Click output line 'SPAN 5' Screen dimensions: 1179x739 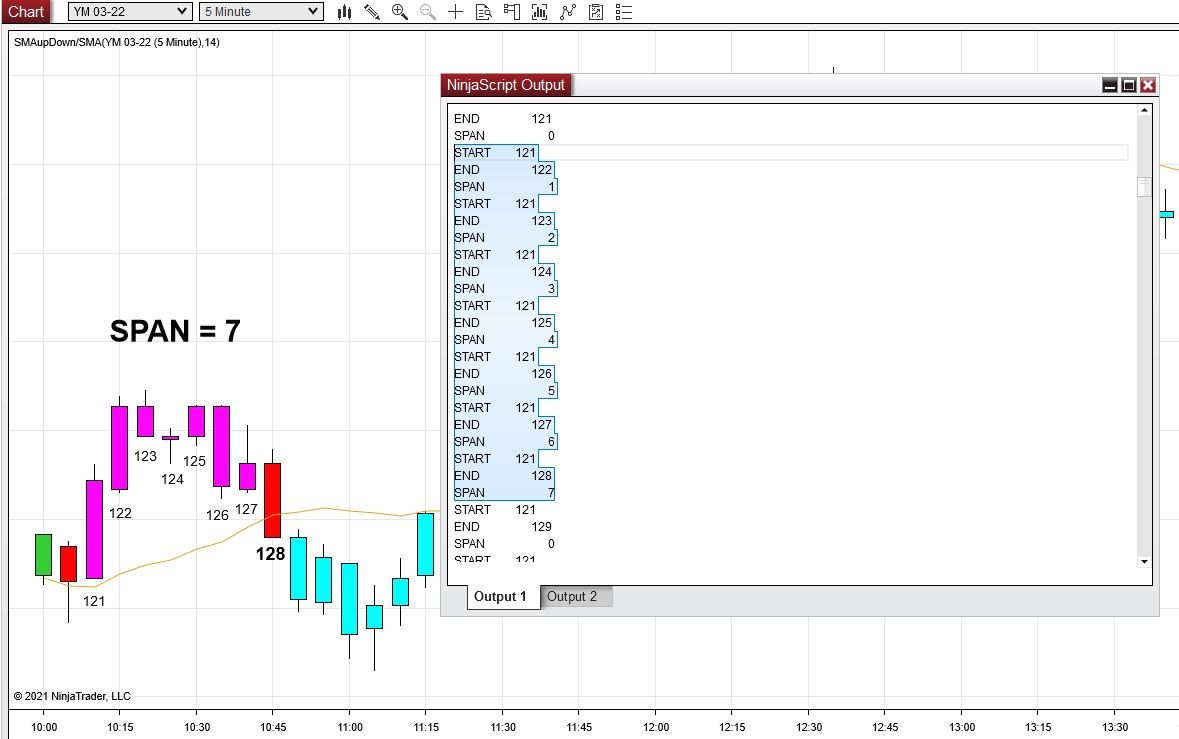(505, 391)
